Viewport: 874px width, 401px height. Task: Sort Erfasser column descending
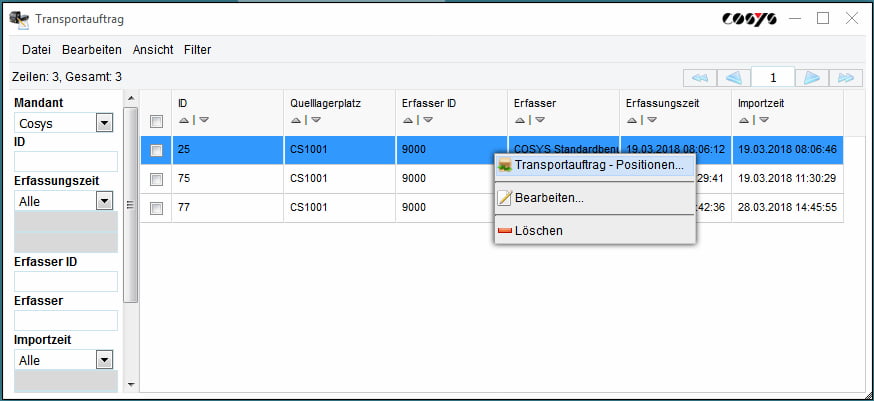pyautogui.click(x=540, y=119)
